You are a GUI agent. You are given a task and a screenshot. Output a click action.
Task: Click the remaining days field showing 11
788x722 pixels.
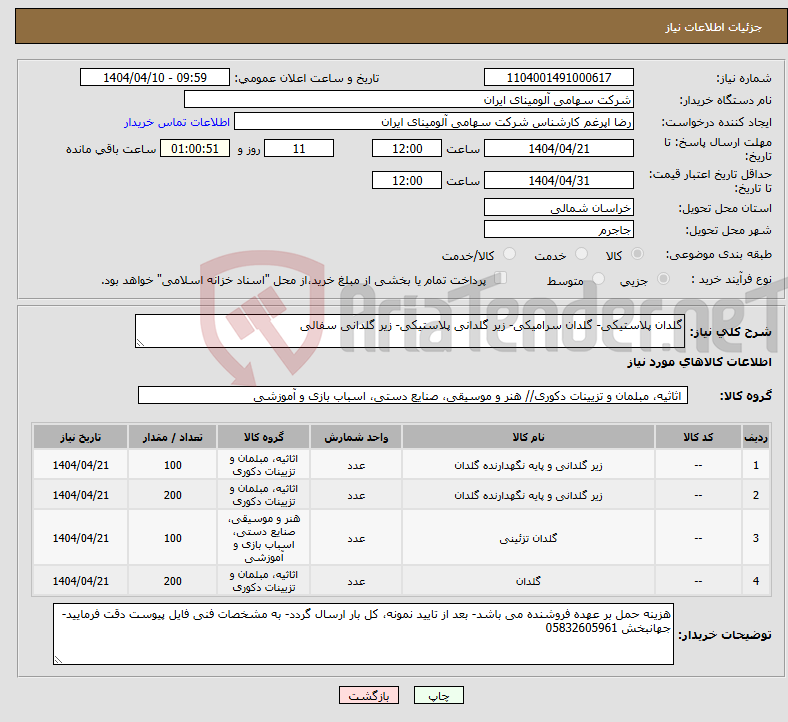pos(299,149)
